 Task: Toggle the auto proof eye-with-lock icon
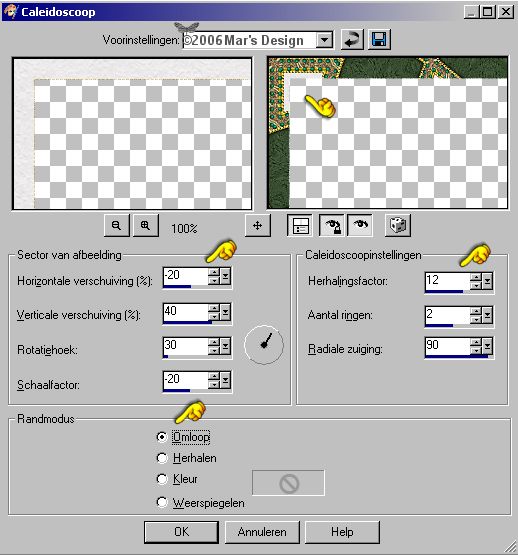click(x=332, y=225)
